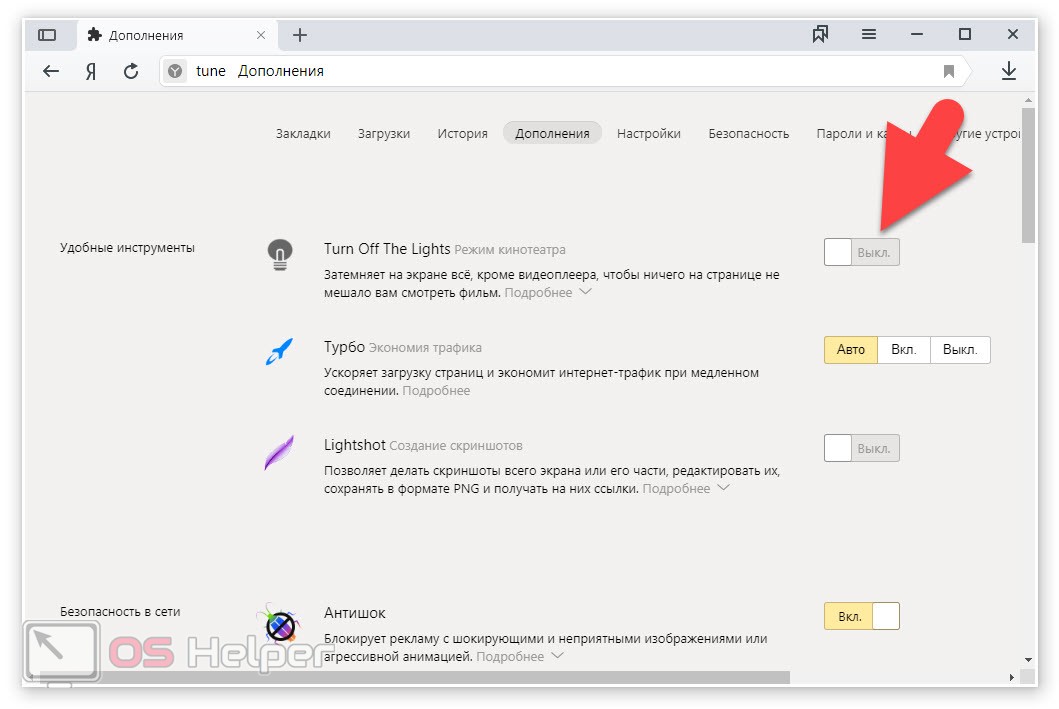Expand Подробнее for Антишок
This screenshot has height=709, width=1059.
click(519, 656)
